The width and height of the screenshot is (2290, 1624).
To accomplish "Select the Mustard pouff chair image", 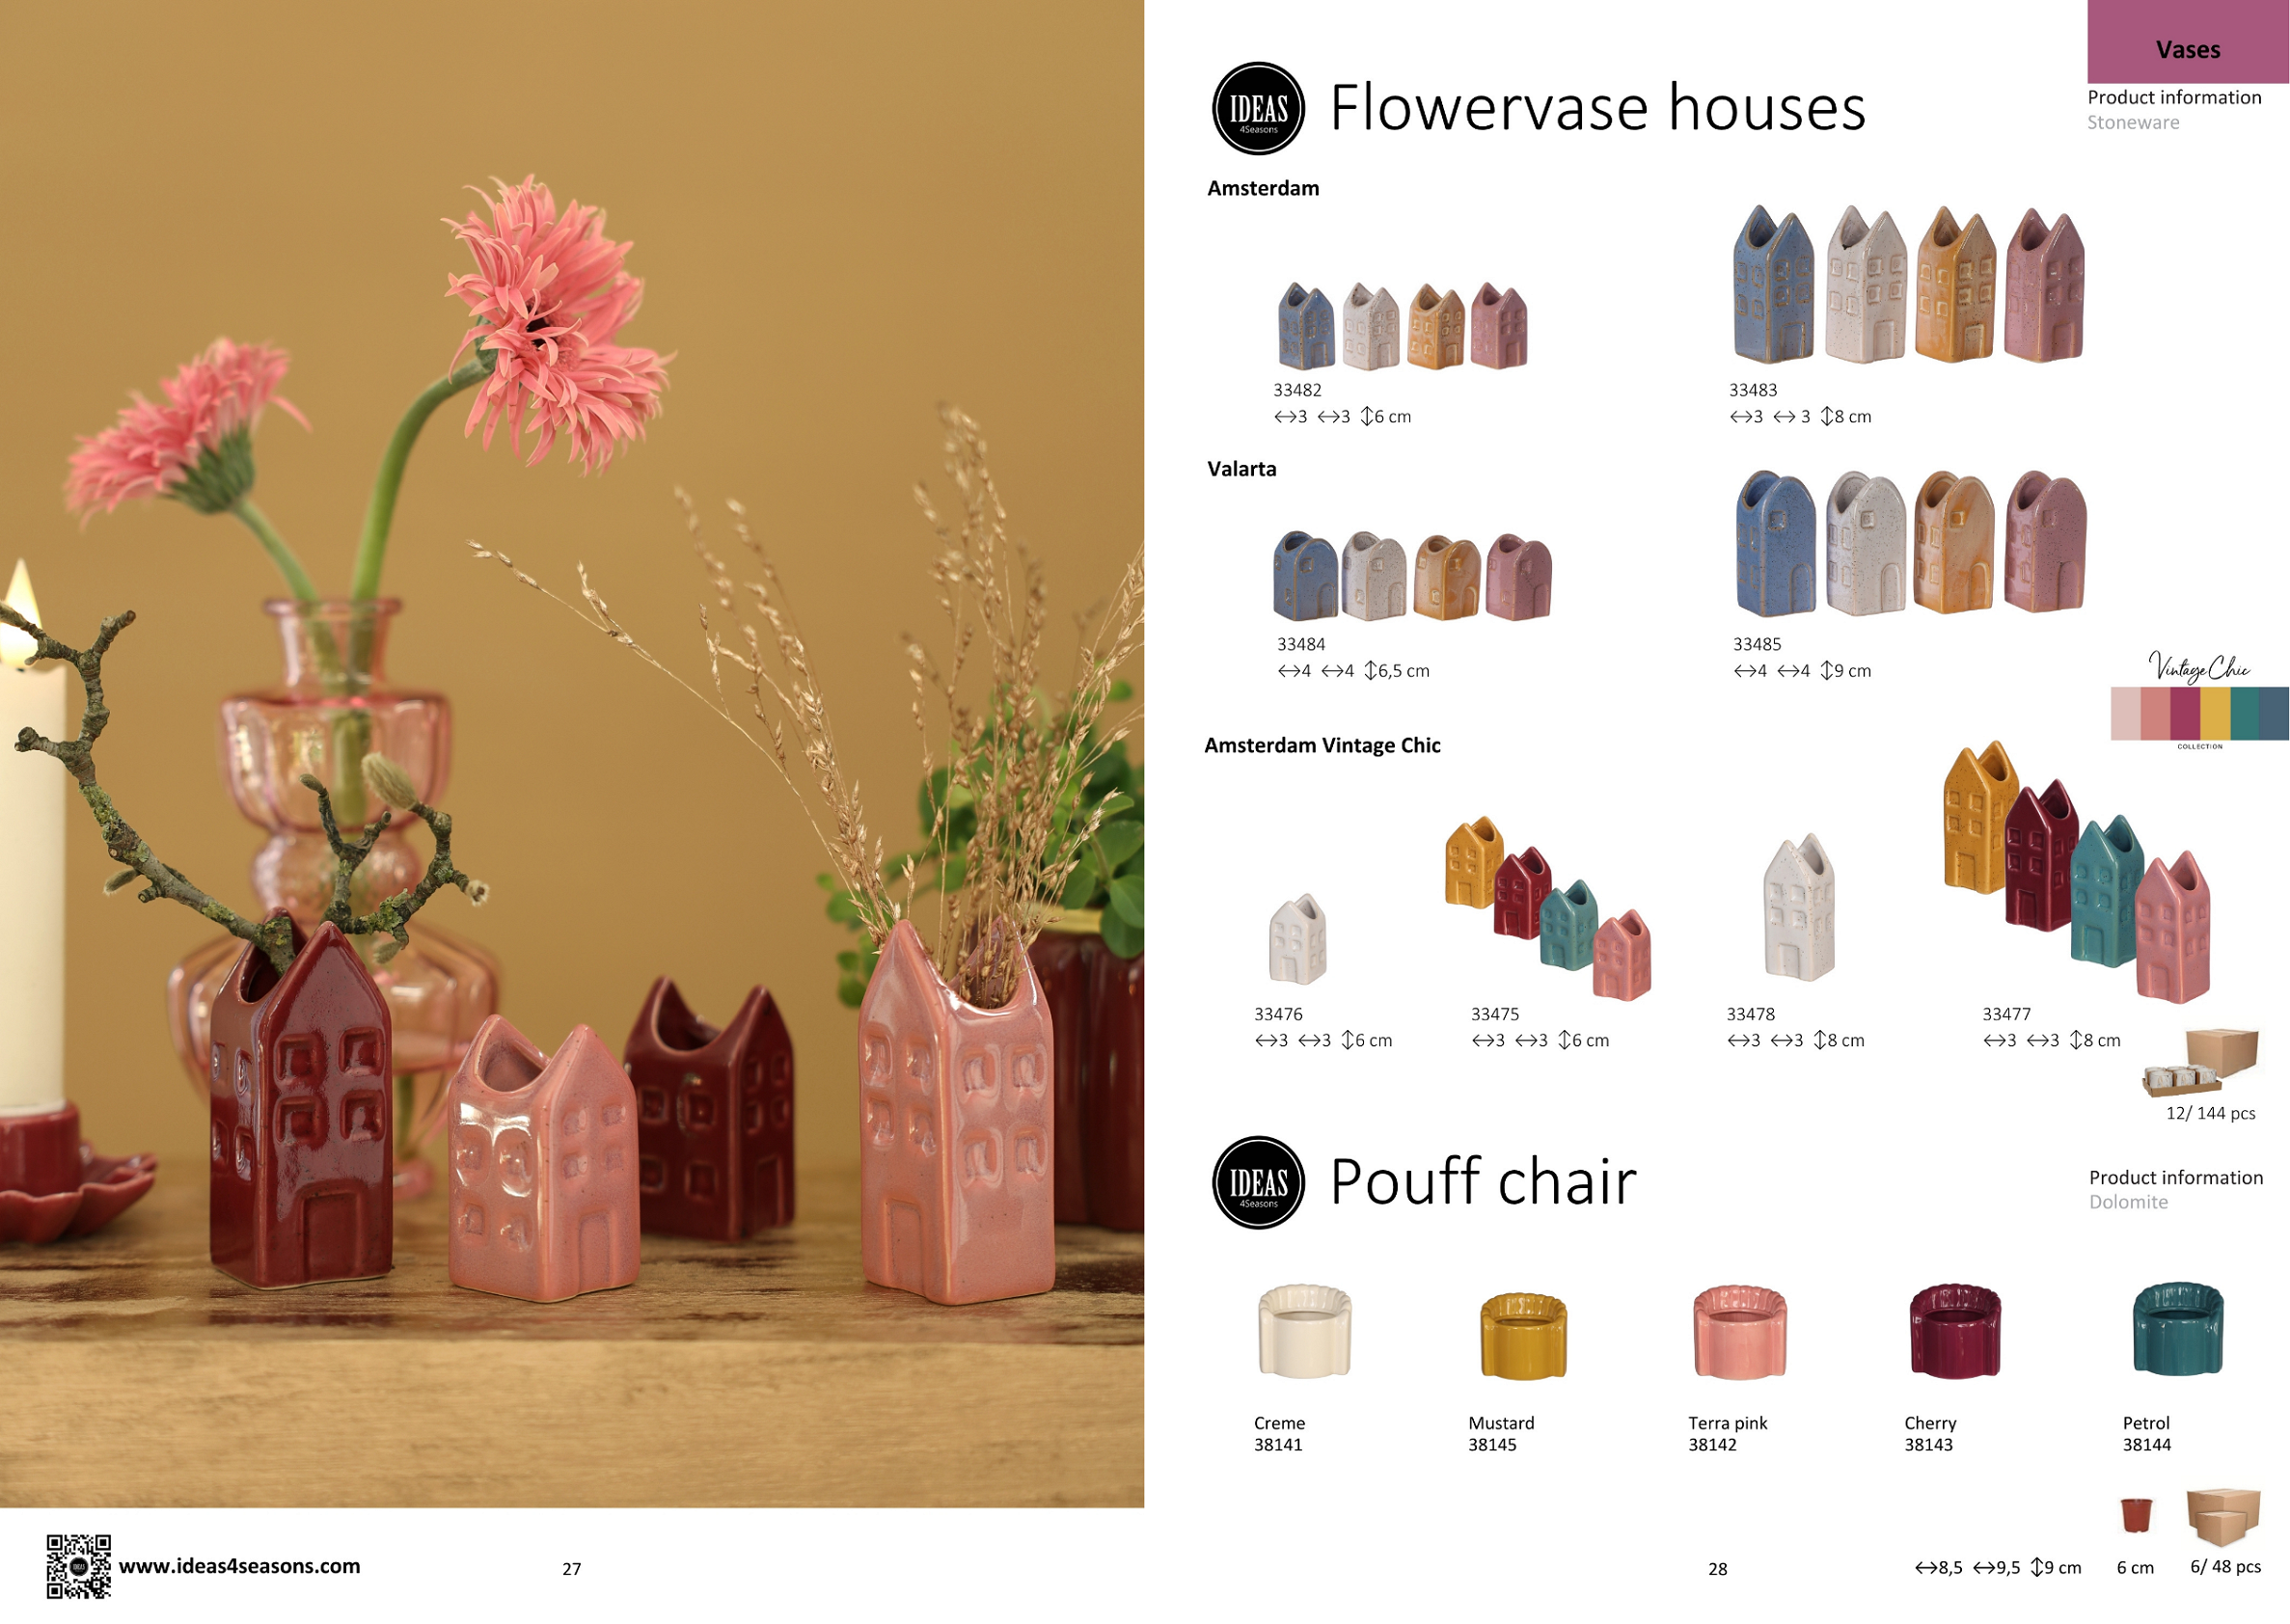I will (1523, 1336).
